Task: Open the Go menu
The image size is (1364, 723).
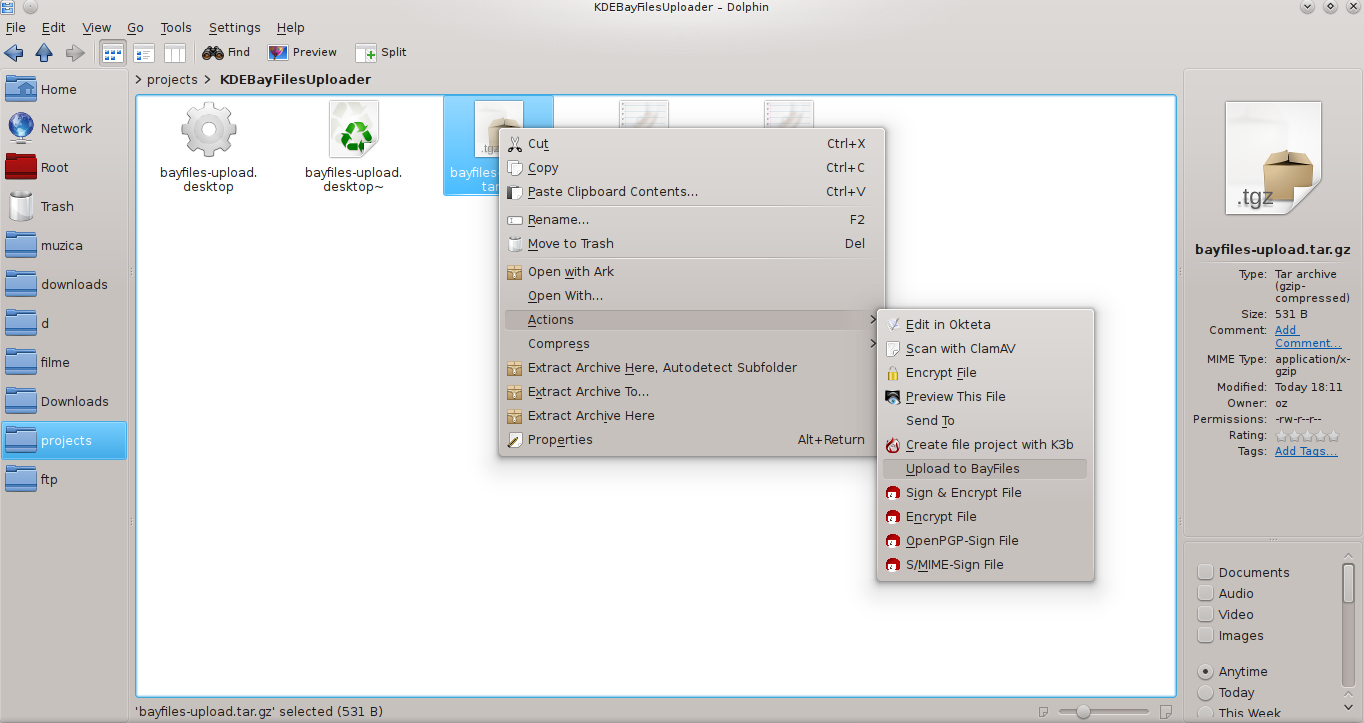Action: pyautogui.click(x=135, y=28)
